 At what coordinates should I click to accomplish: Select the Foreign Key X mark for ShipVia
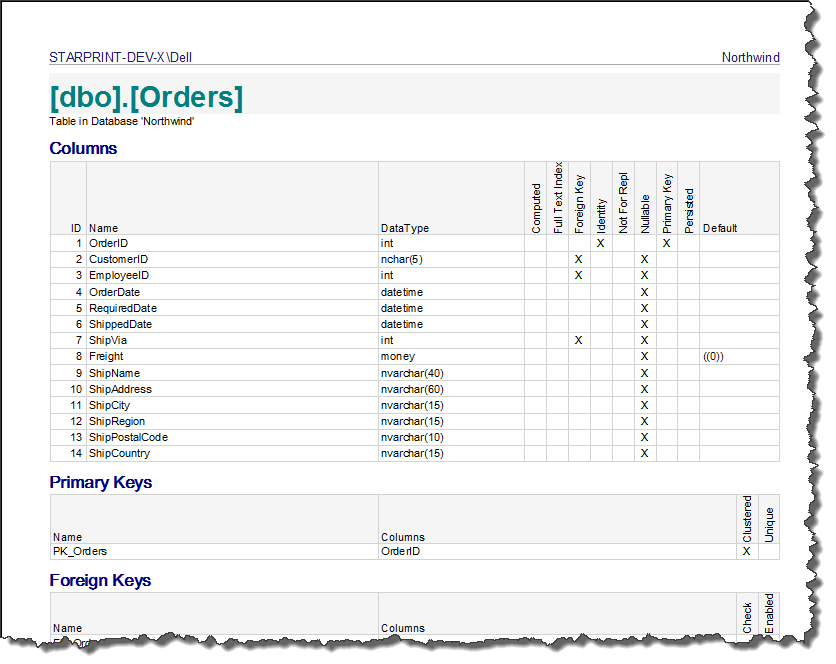(578, 340)
